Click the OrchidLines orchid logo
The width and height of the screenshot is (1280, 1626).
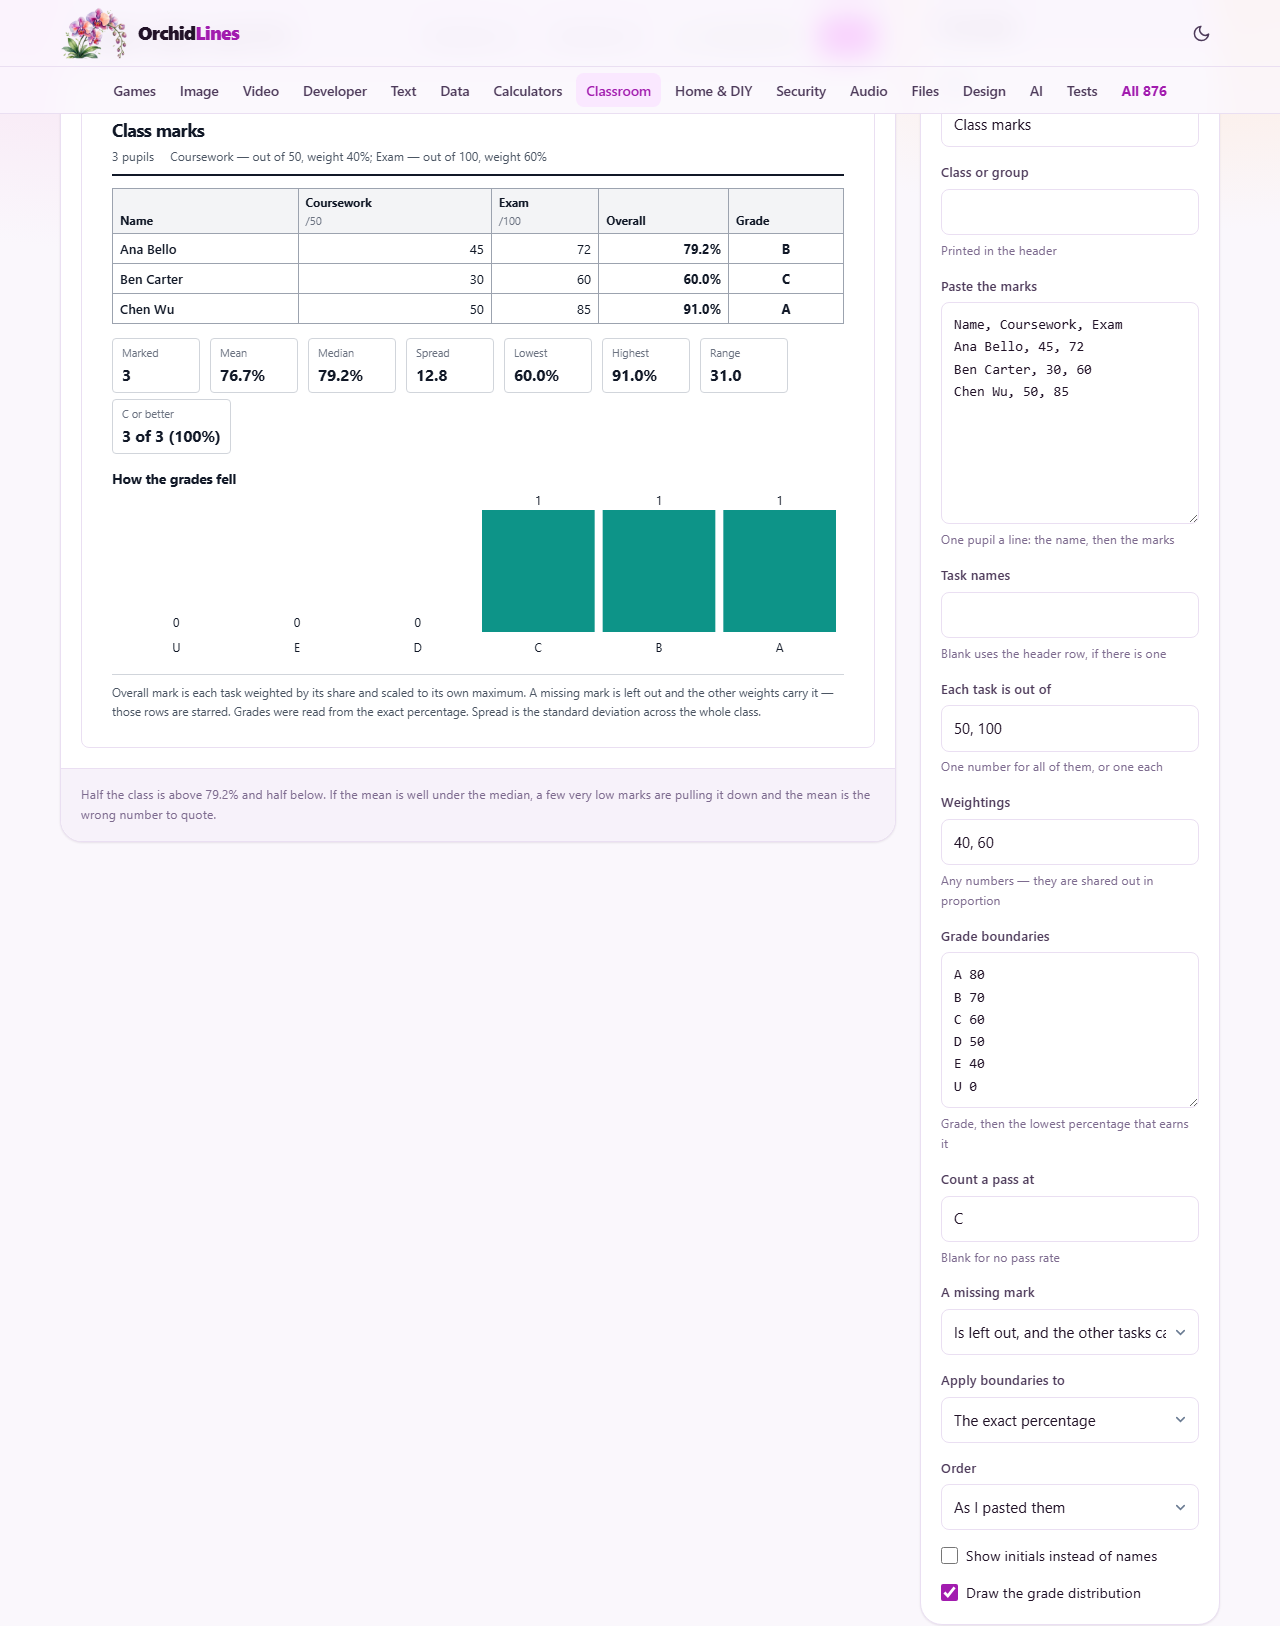coord(94,33)
